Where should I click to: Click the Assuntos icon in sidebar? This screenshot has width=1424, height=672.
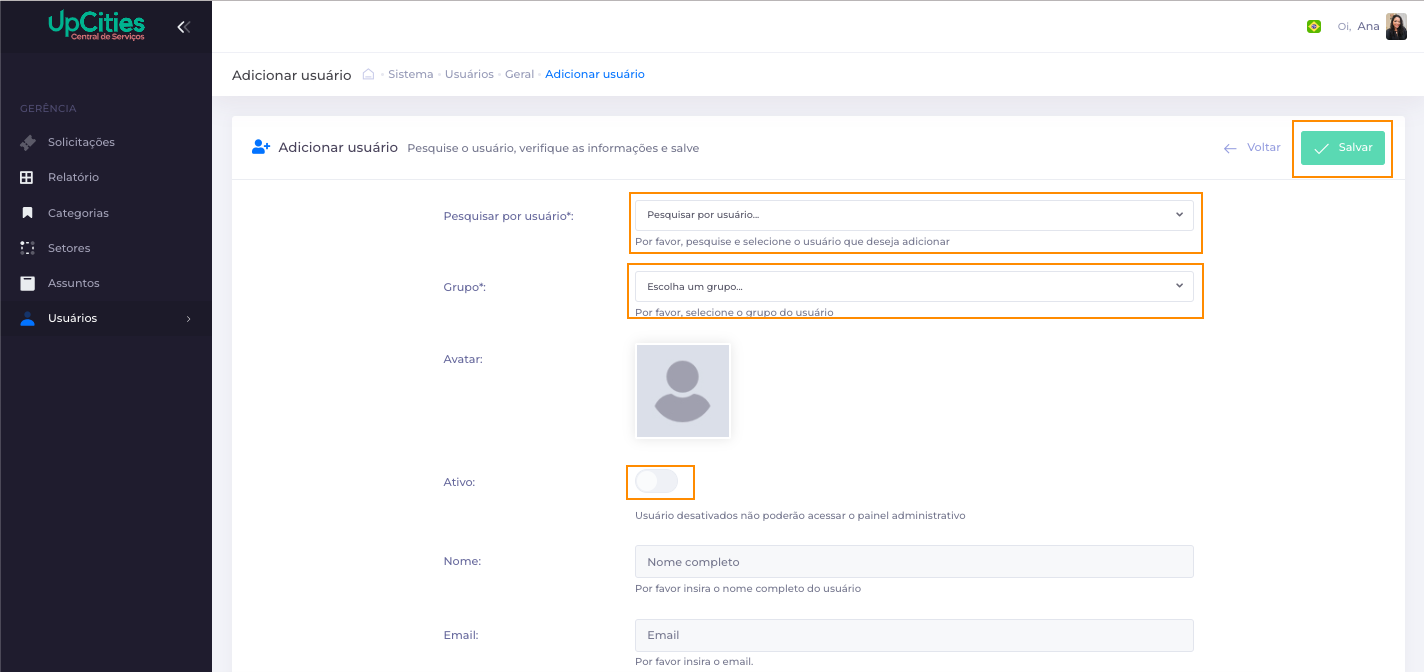tap(27, 283)
